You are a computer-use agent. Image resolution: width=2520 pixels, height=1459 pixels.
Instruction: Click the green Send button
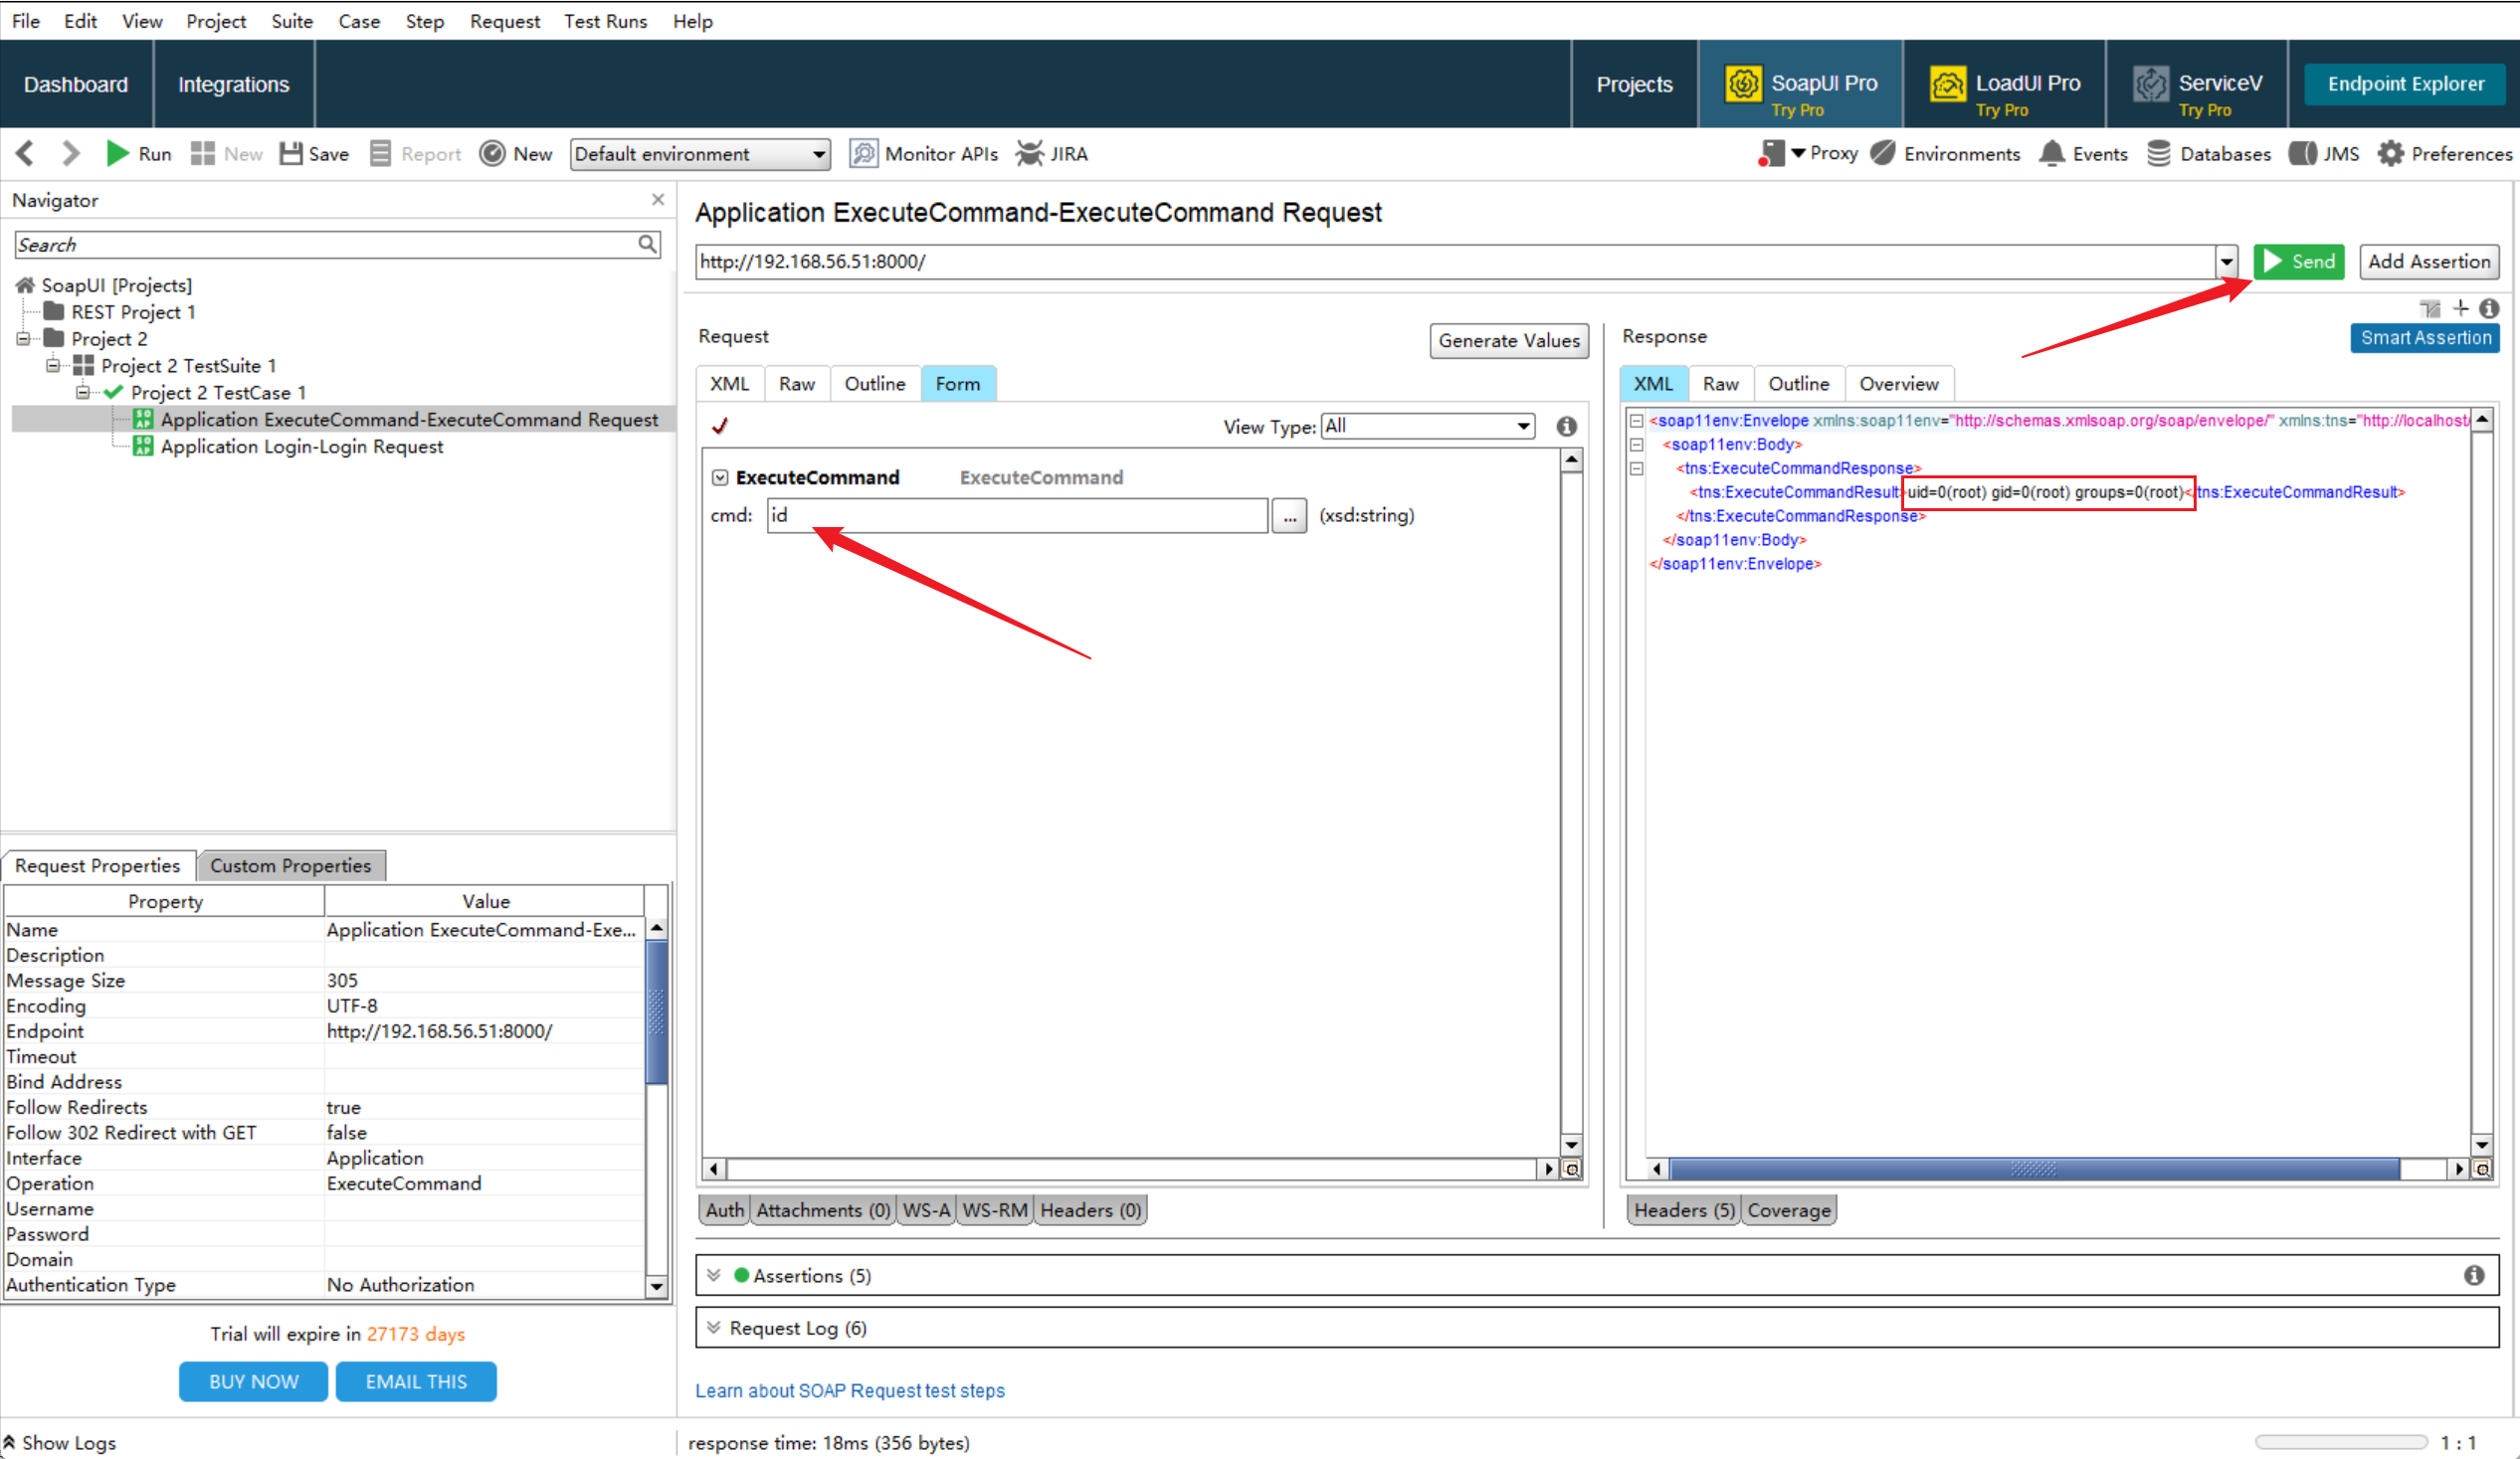pyautogui.click(x=2298, y=262)
